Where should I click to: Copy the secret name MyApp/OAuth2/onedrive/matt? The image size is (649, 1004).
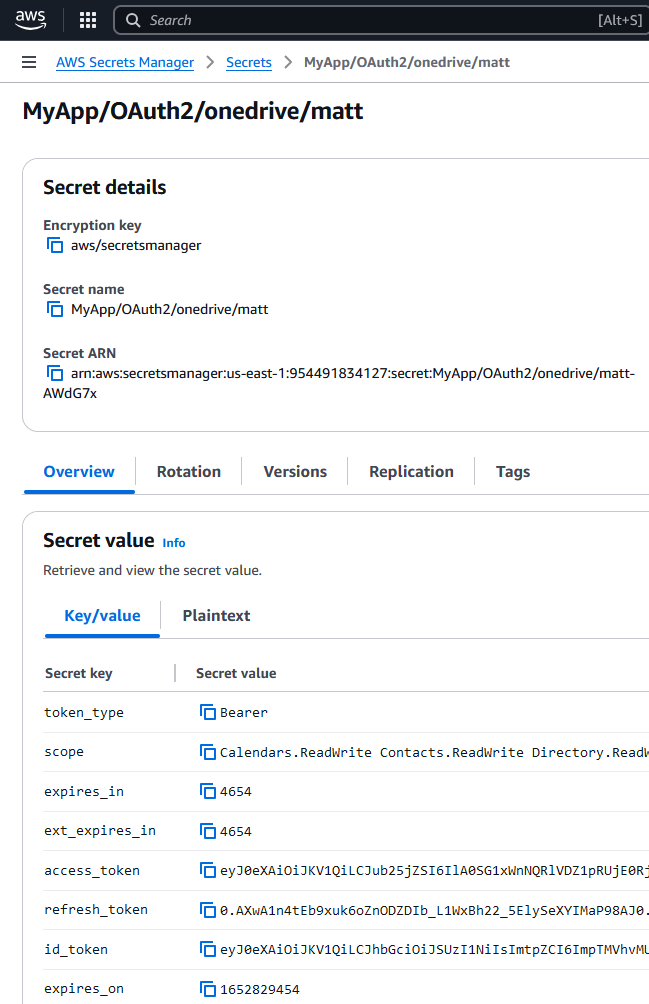point(55,309)
